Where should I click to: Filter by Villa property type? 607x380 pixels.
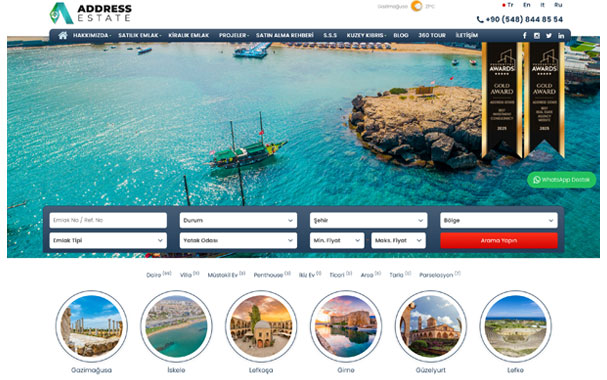click(189, 274)
